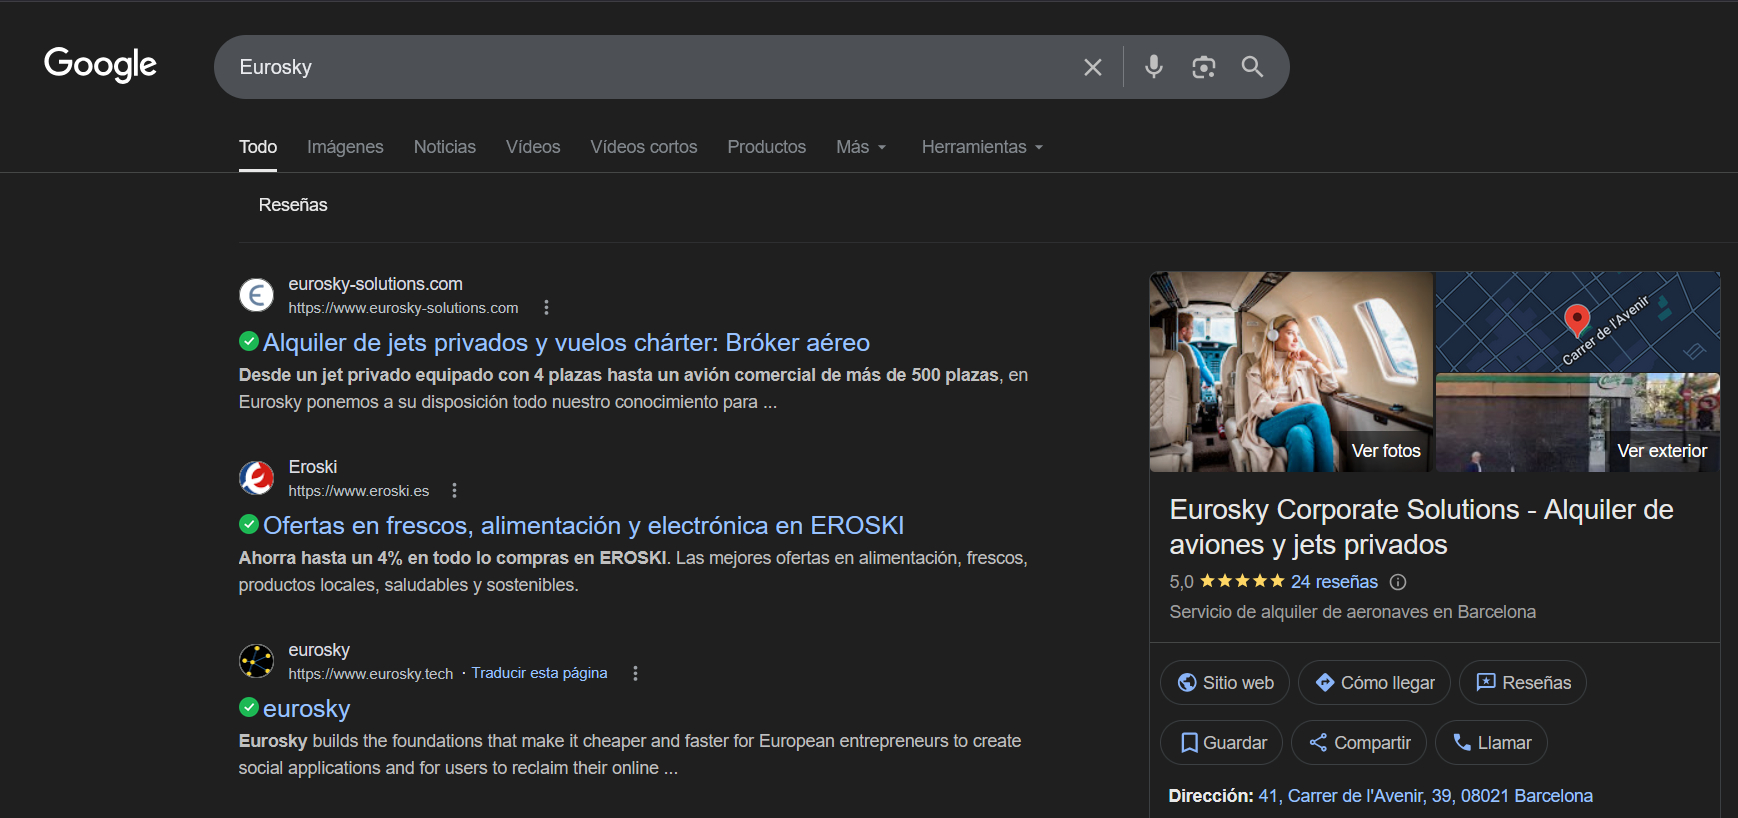Expand the Herramientas tools menu

(982, 147)
